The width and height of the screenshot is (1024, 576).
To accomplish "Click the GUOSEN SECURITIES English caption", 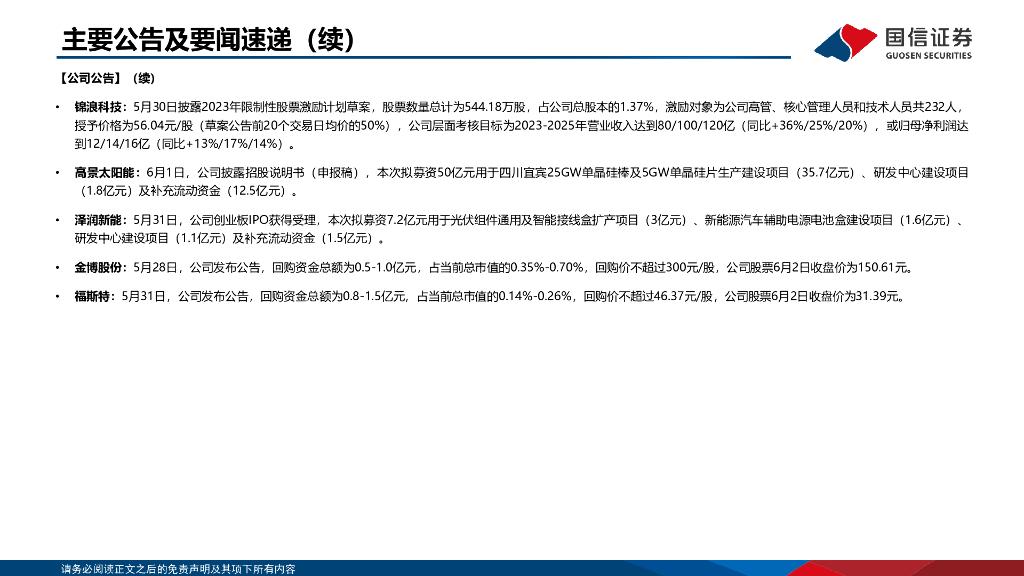I will point(929,56).
